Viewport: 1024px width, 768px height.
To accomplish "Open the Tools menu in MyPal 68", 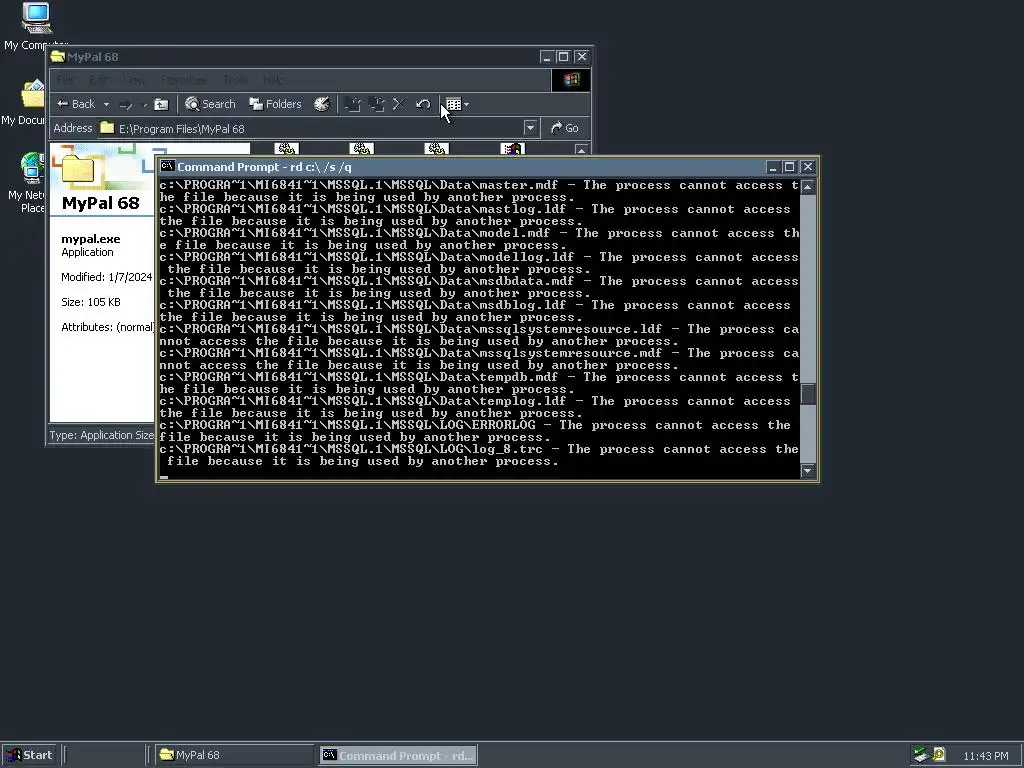I will [235, 80].
